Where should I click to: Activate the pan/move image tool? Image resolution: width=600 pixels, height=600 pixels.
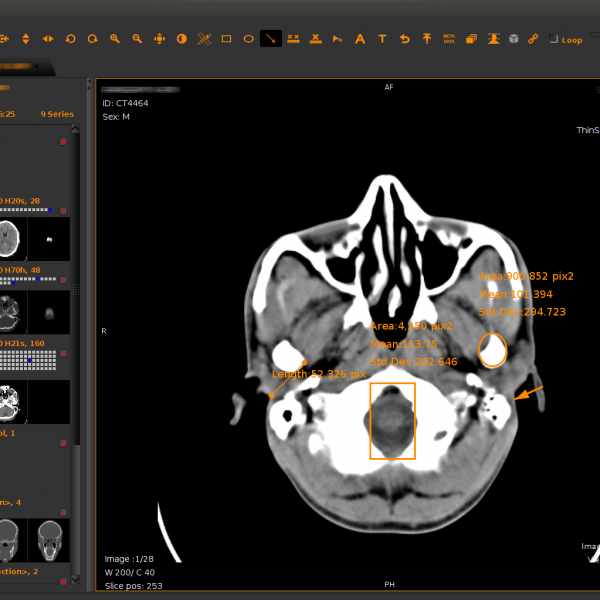(159, 39)
